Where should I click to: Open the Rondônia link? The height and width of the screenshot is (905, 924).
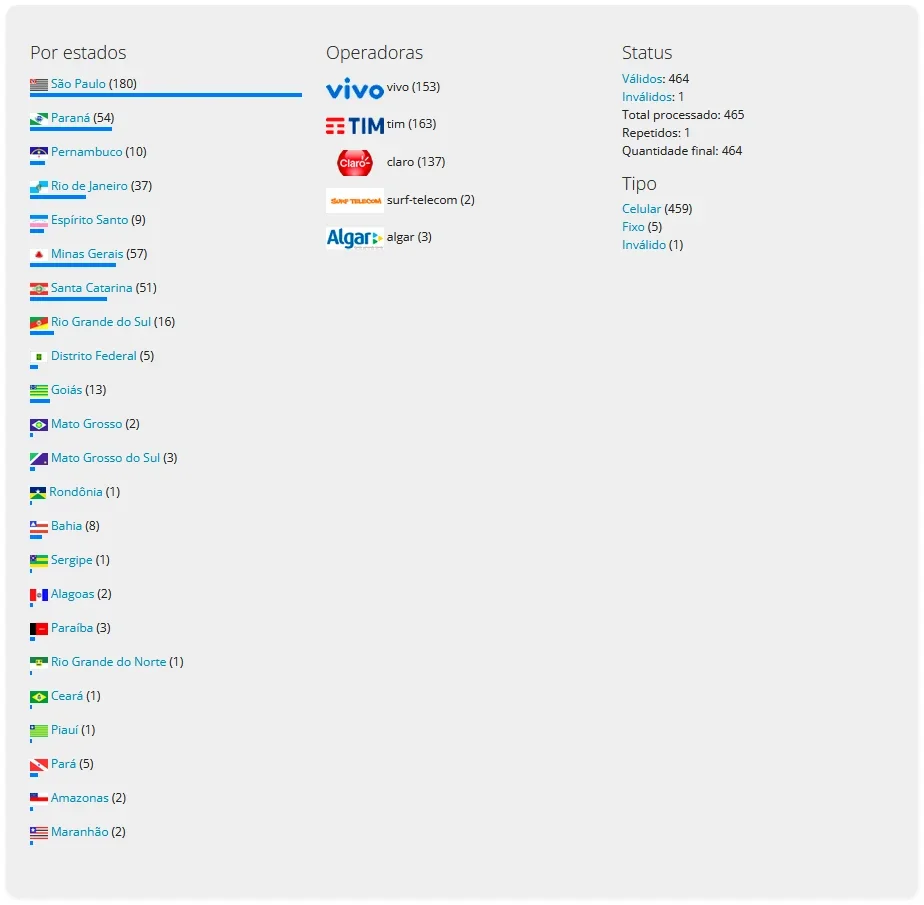pyautogui.click(x=76, y=492)
